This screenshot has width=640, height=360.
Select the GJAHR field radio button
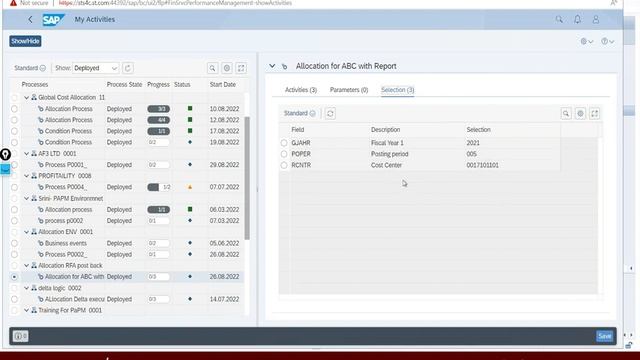[284, 143]
